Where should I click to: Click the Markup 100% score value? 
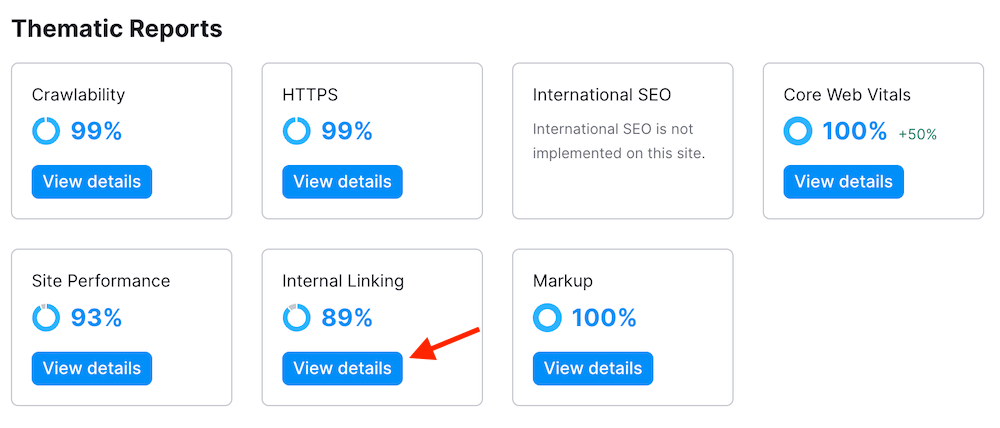coord(604,318)
